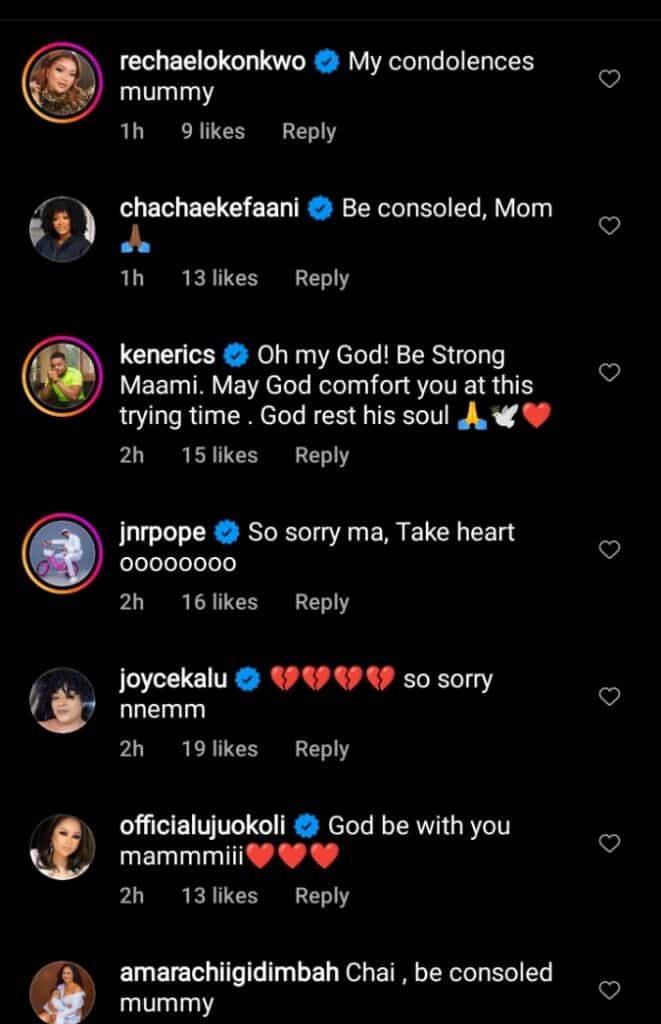Heart the jnrpope comment
This screenshot has width=661, height=1024.
tap(609, 549)
